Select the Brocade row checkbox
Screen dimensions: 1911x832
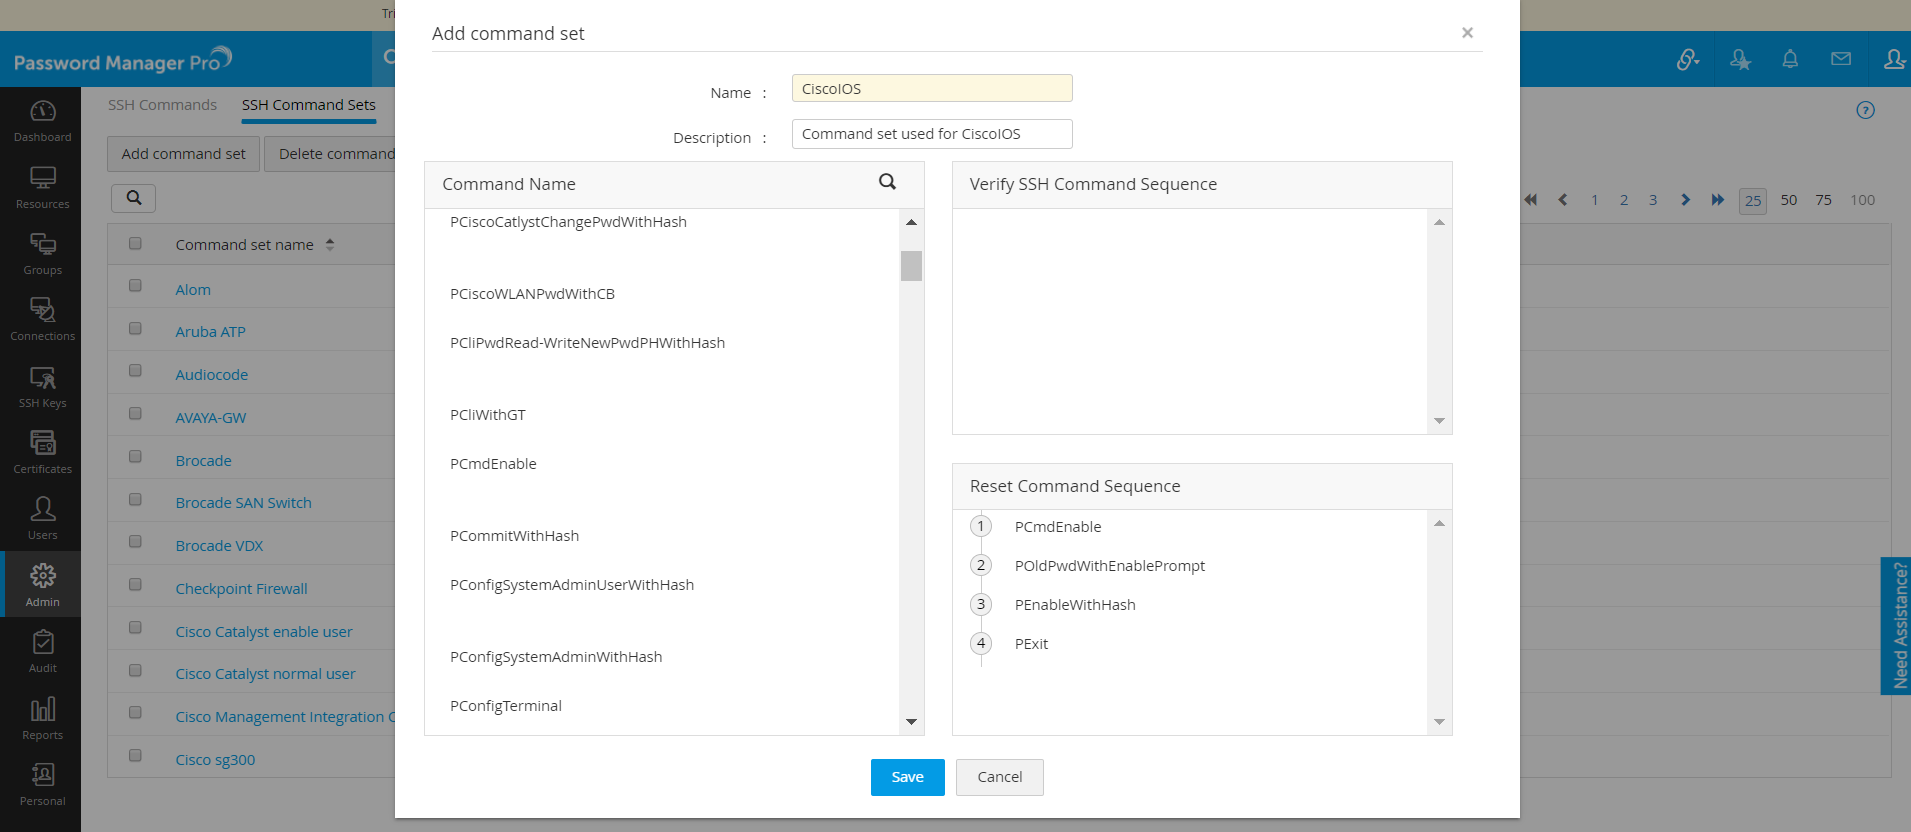[135, 457]
